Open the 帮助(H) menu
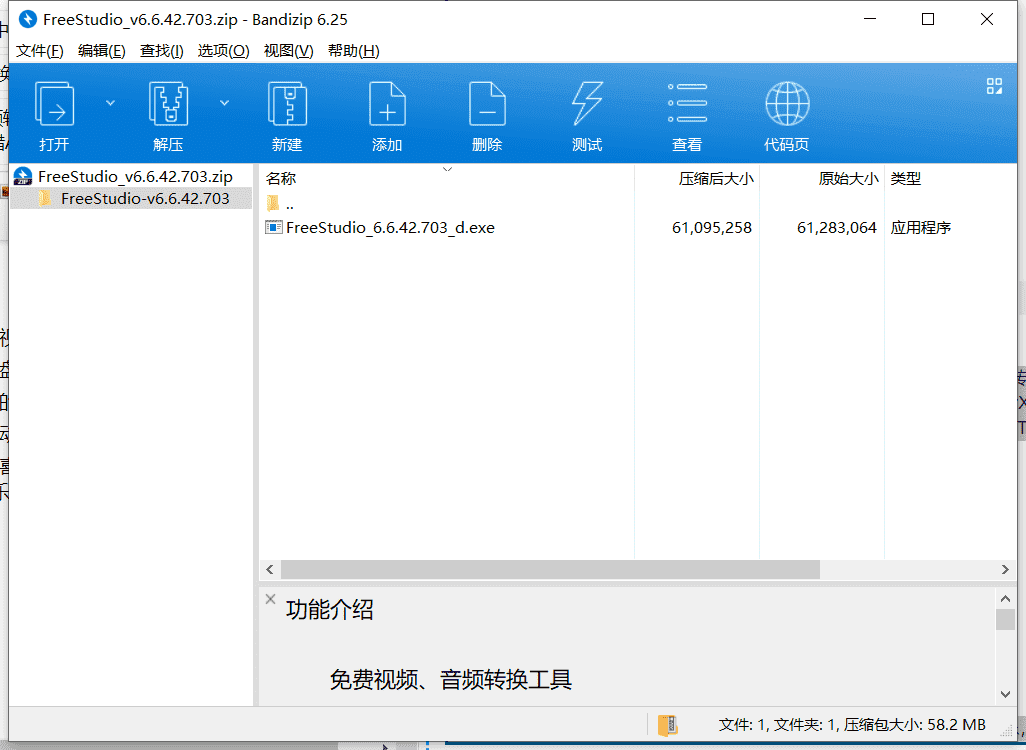The height and width of the screenshot is (750, 1026). pos(353,50)
